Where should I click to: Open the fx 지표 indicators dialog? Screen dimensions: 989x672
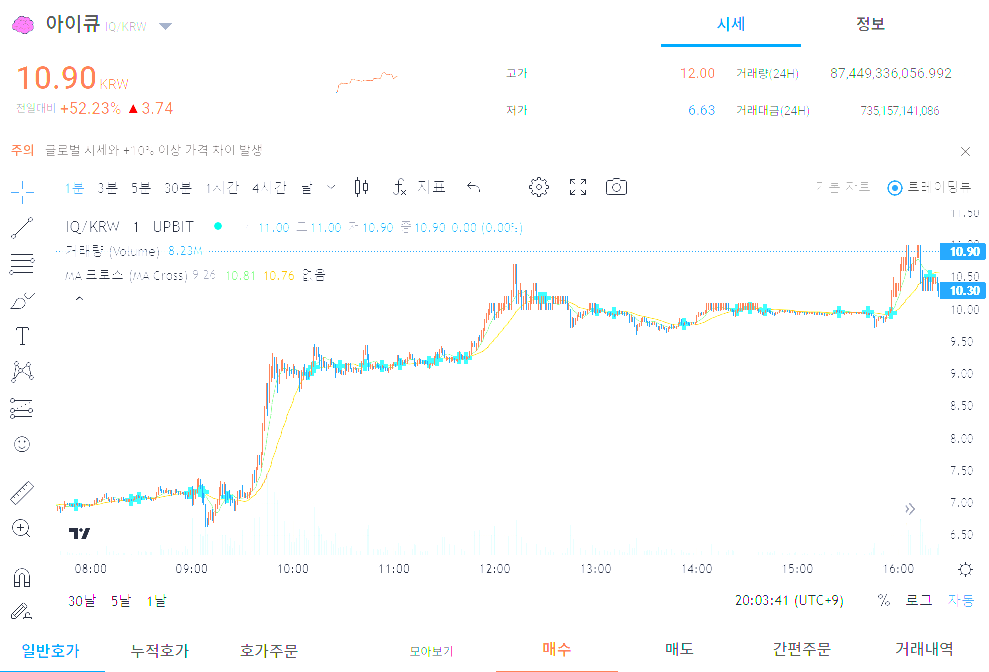419,187
